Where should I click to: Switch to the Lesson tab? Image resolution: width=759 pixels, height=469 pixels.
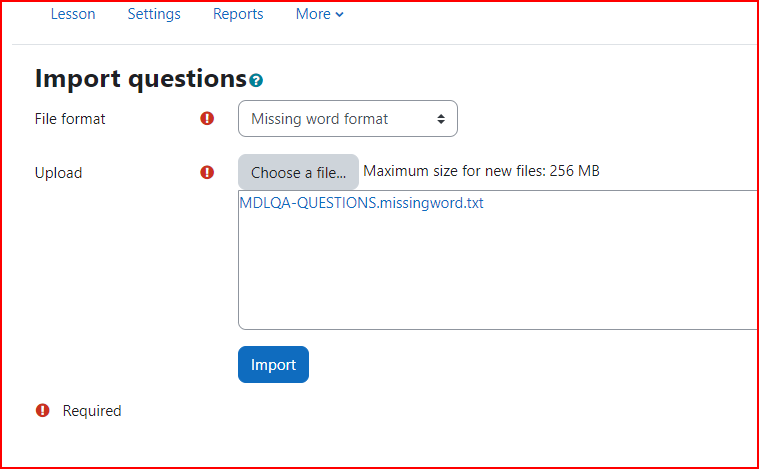pos(73,14)
